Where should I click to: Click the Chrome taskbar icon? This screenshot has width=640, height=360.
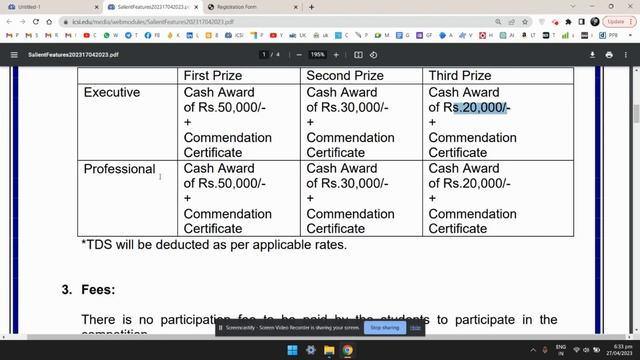[347, 350]
